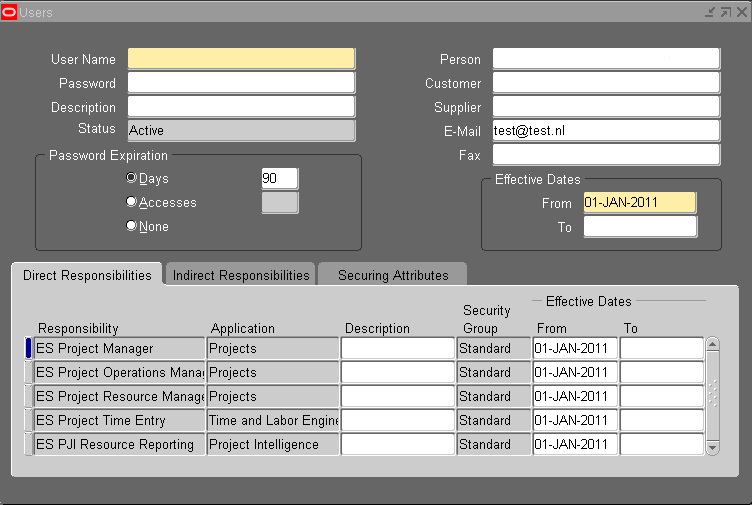Click Description field for ES Project Time Entry

pos(398,420)
